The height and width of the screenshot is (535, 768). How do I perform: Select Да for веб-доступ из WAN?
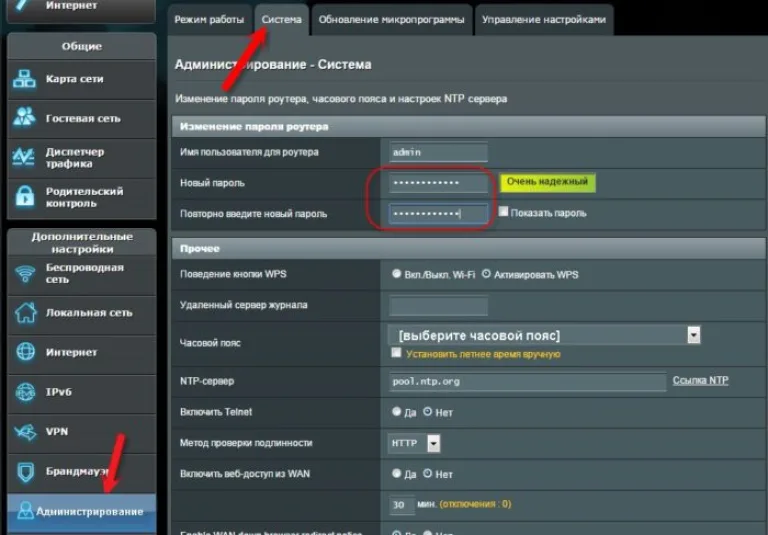396,473
